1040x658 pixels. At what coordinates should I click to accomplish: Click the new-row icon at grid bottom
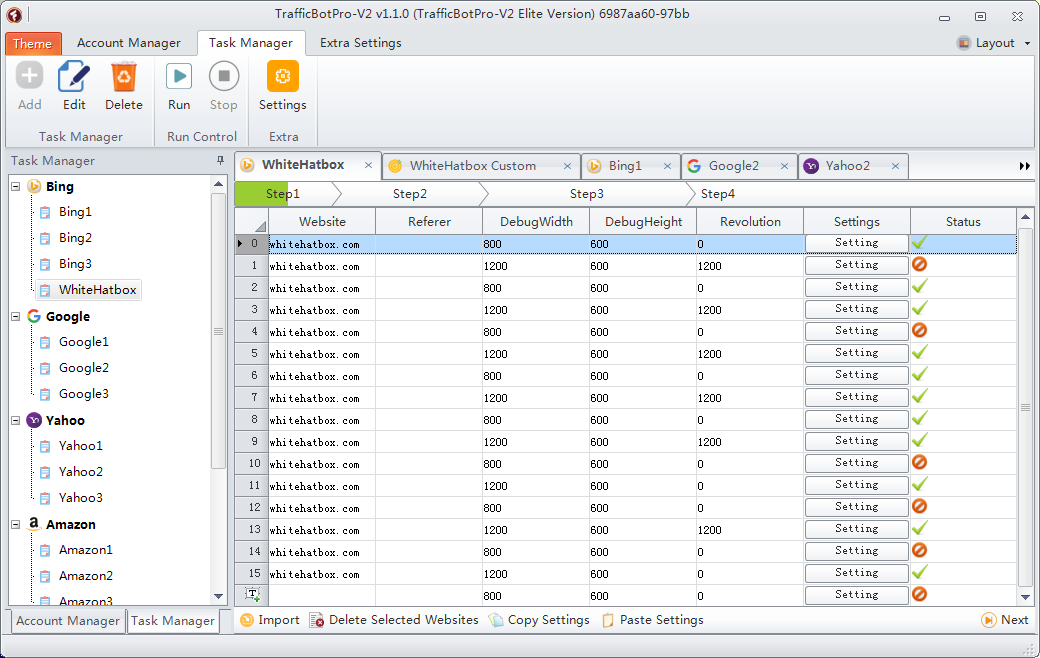point(253,594)
